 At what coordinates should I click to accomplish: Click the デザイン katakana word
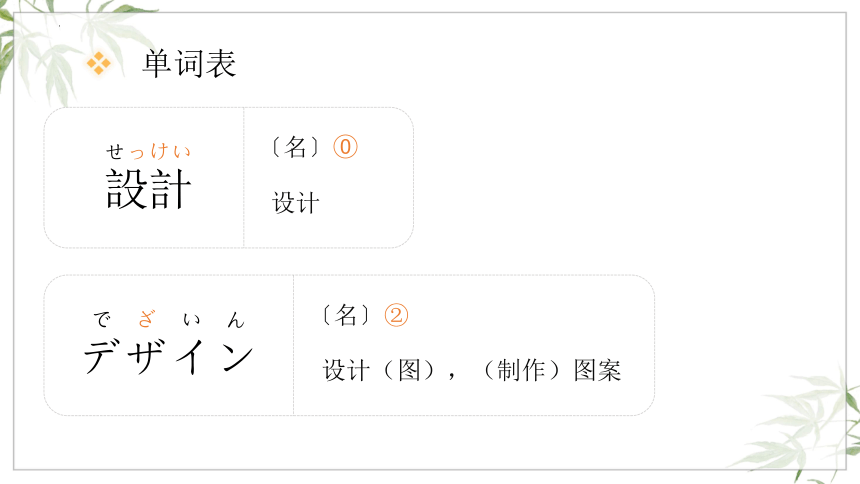tap(168, 357)
